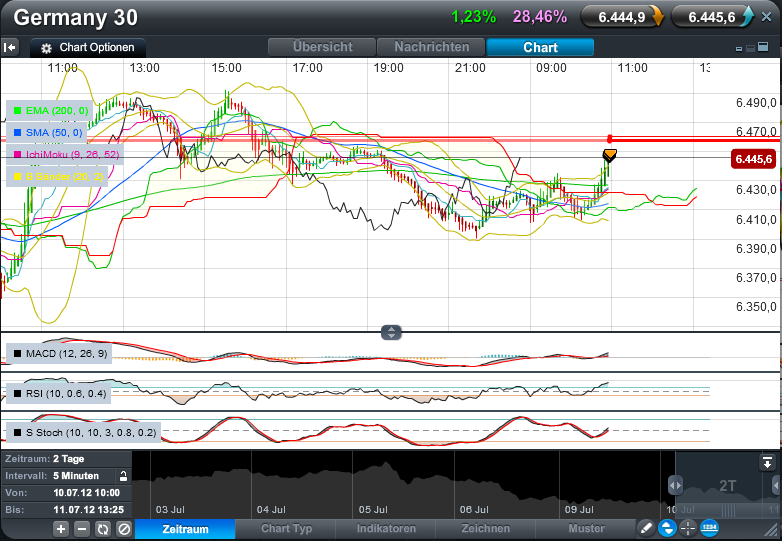782x541 pixels.
Task: Zoom in with the plus button
Action: pos(61,529)
